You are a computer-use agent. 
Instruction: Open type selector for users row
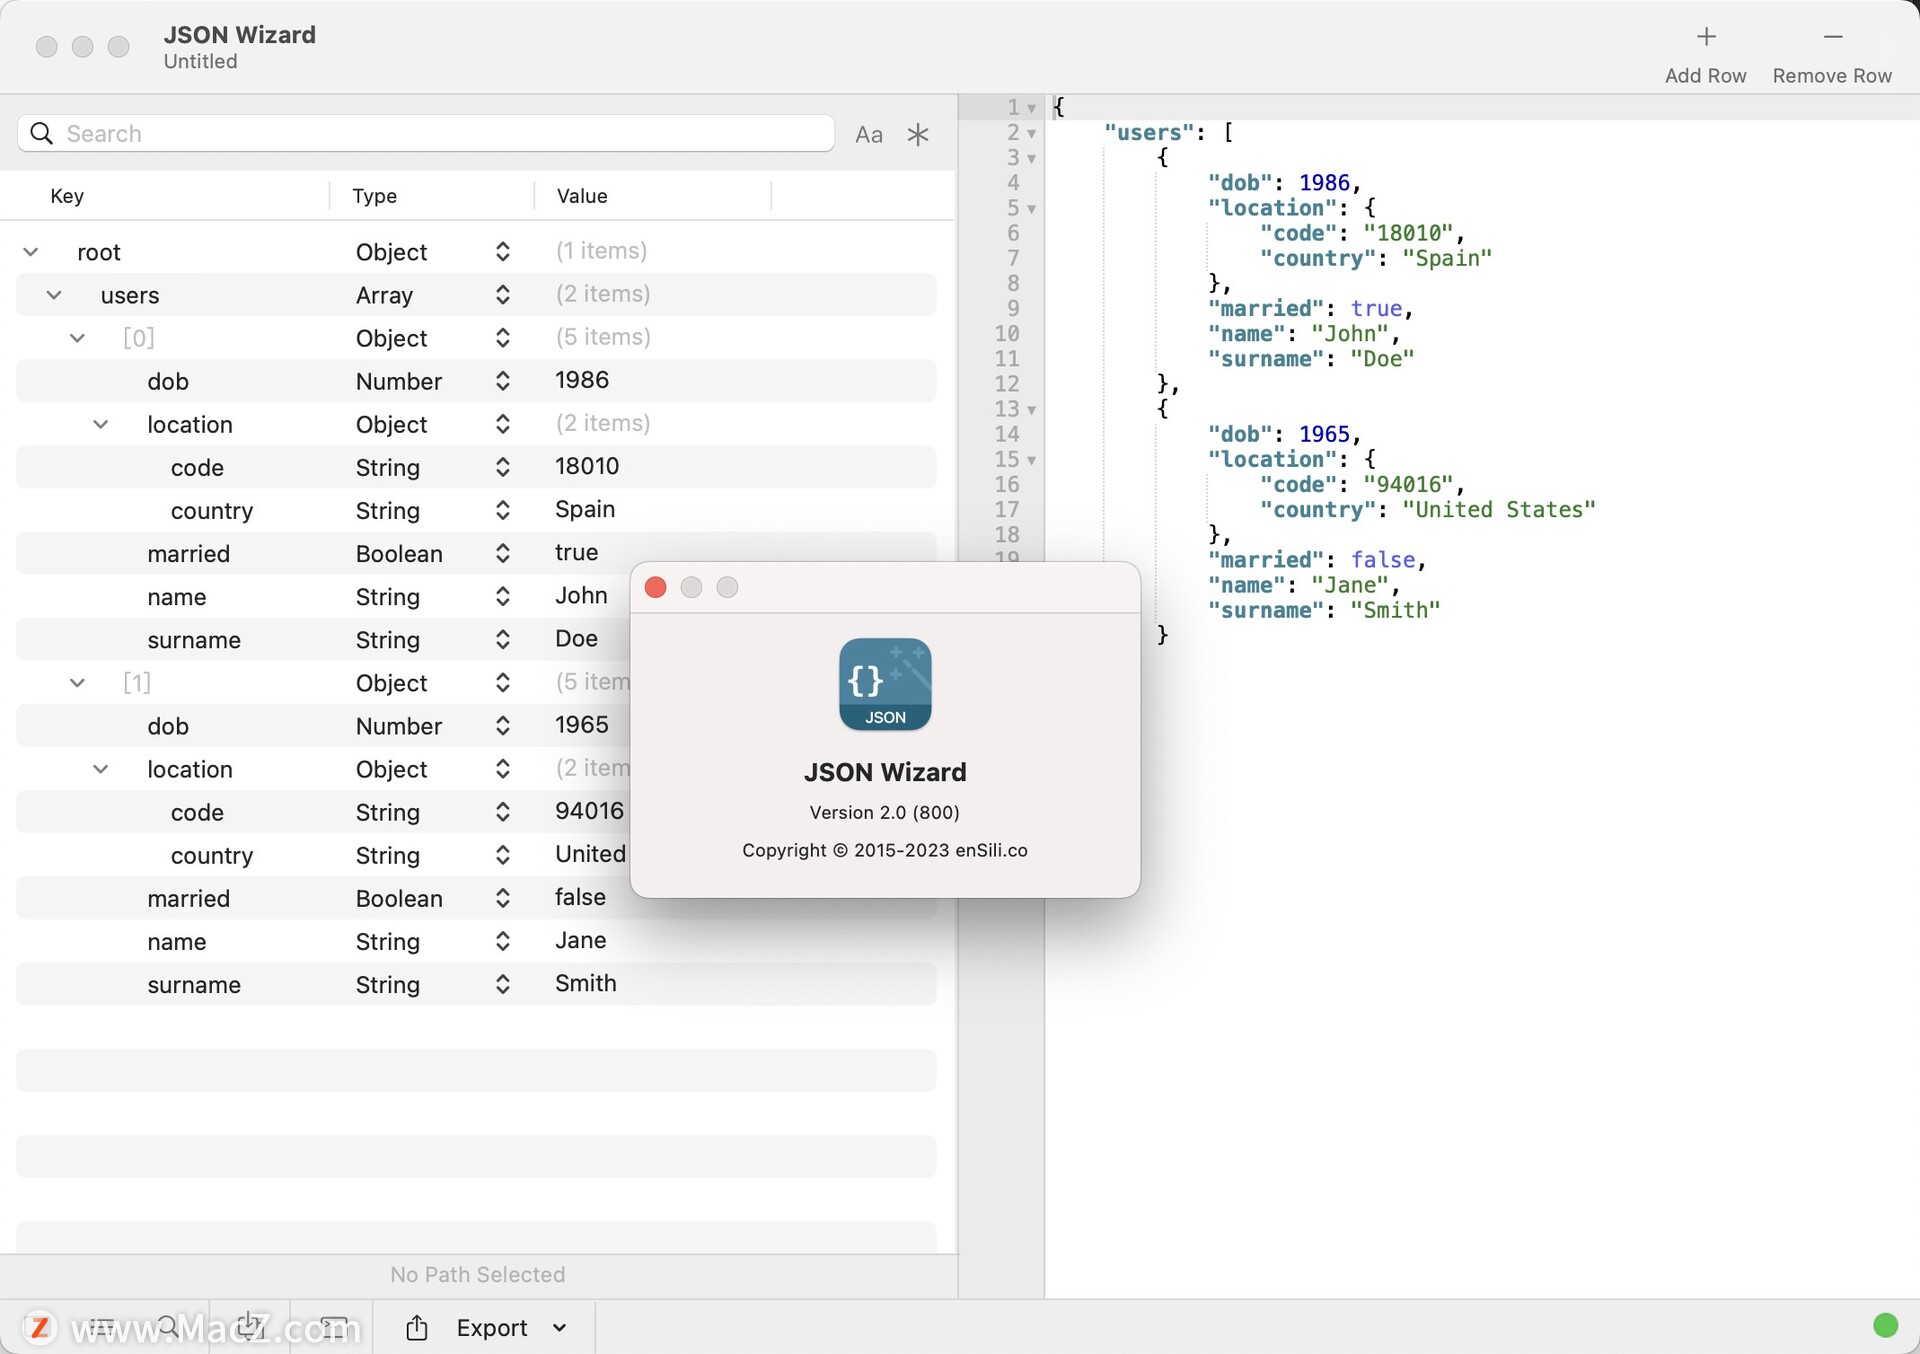(503, 295)
